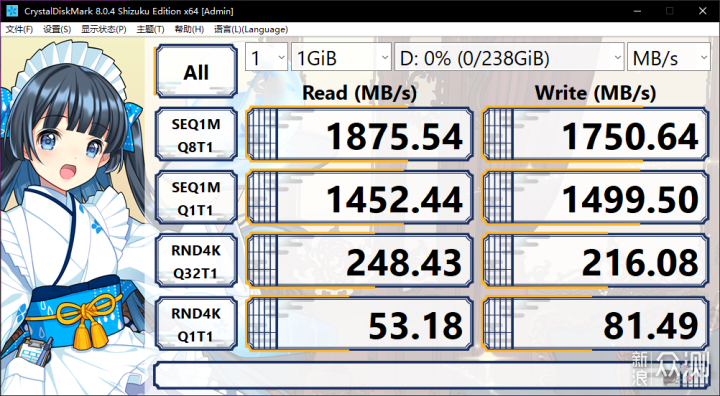Open the 显示状态(P) menu
The image size is (720, 396).
pyautogui.click(x=104, y=29)
